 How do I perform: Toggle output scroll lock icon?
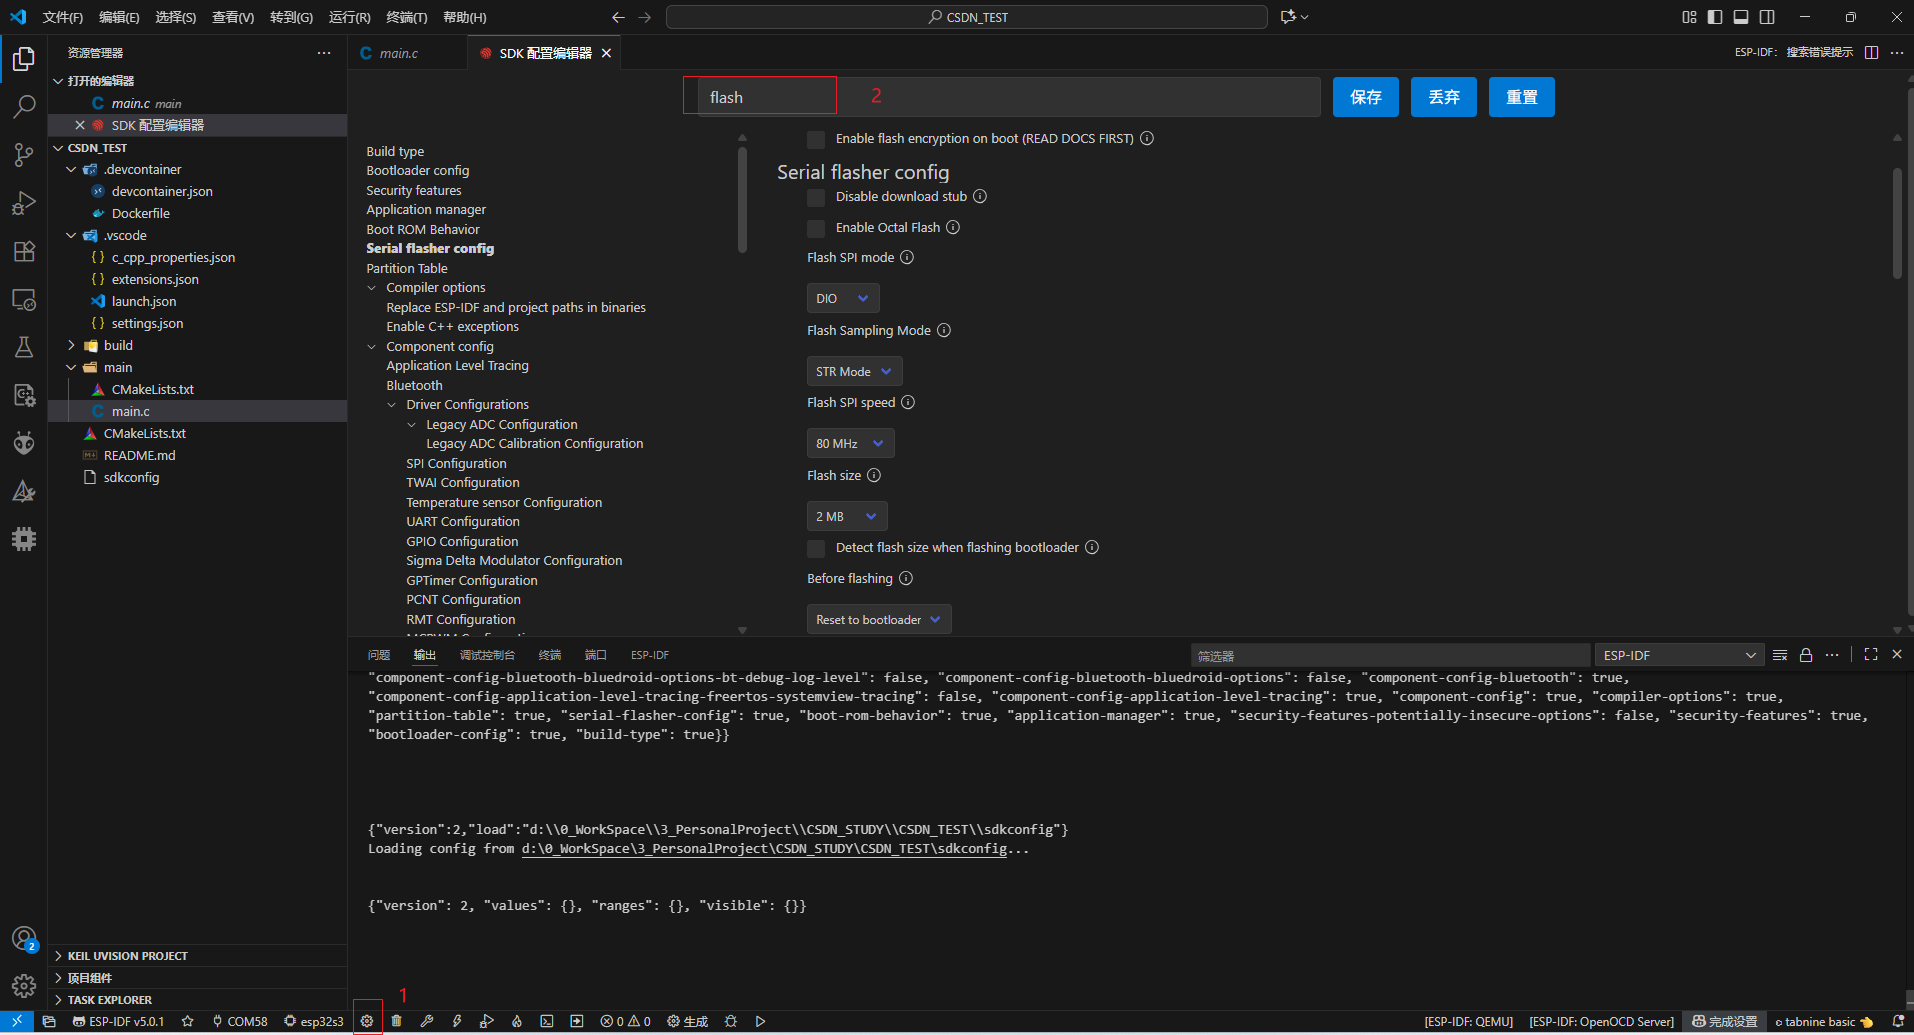click(x=1806, y=655)
